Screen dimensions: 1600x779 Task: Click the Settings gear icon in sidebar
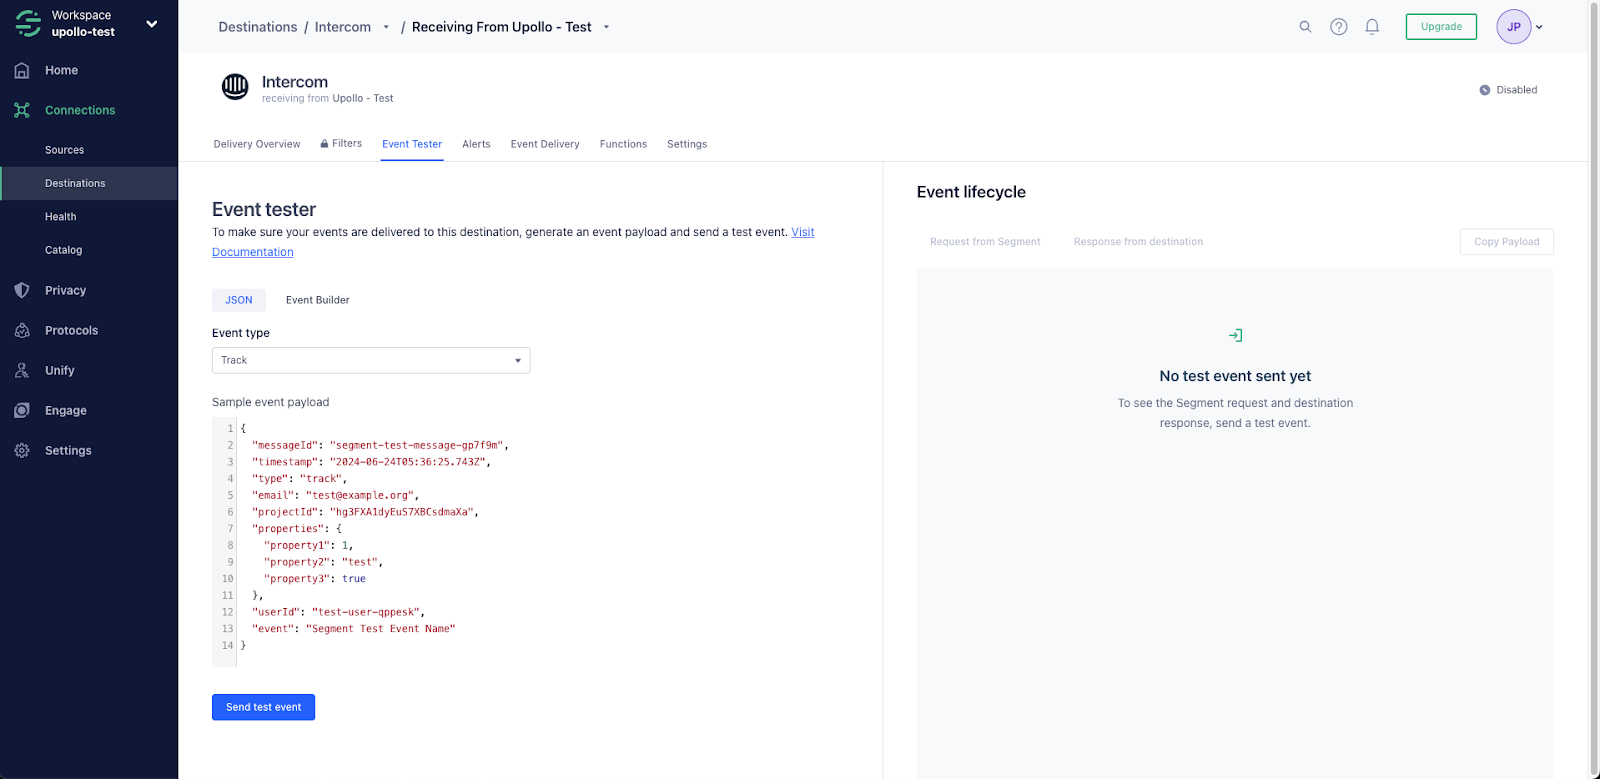22,450
